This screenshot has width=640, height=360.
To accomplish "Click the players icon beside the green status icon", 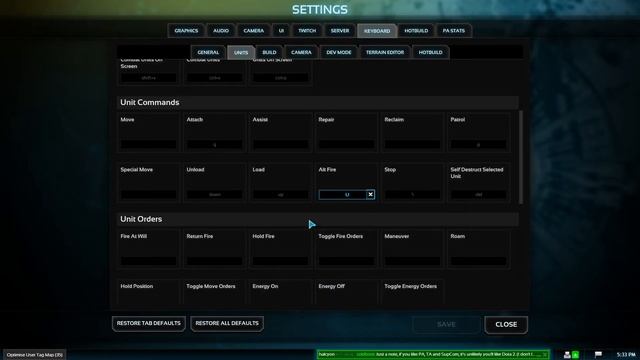I will (x=567, y=355).
